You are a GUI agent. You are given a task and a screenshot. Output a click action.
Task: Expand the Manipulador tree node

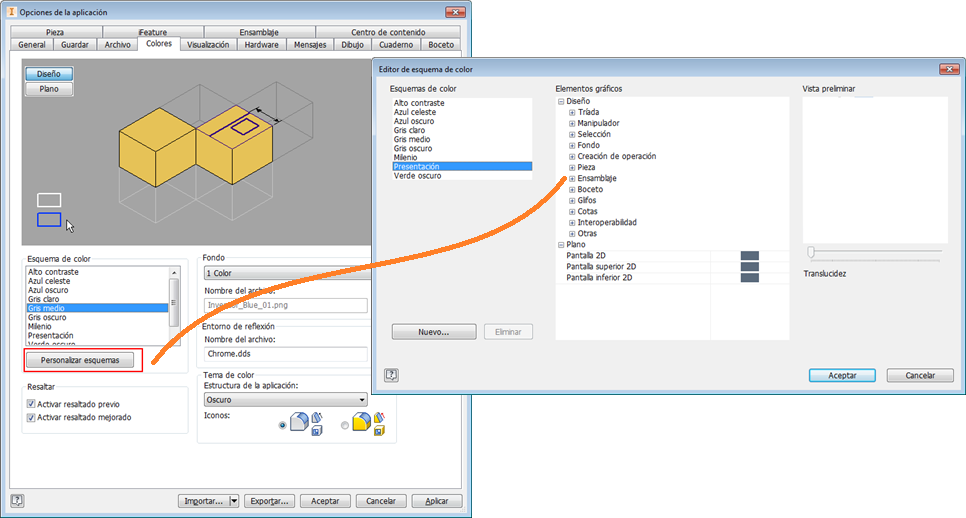(x=572, y=123)
